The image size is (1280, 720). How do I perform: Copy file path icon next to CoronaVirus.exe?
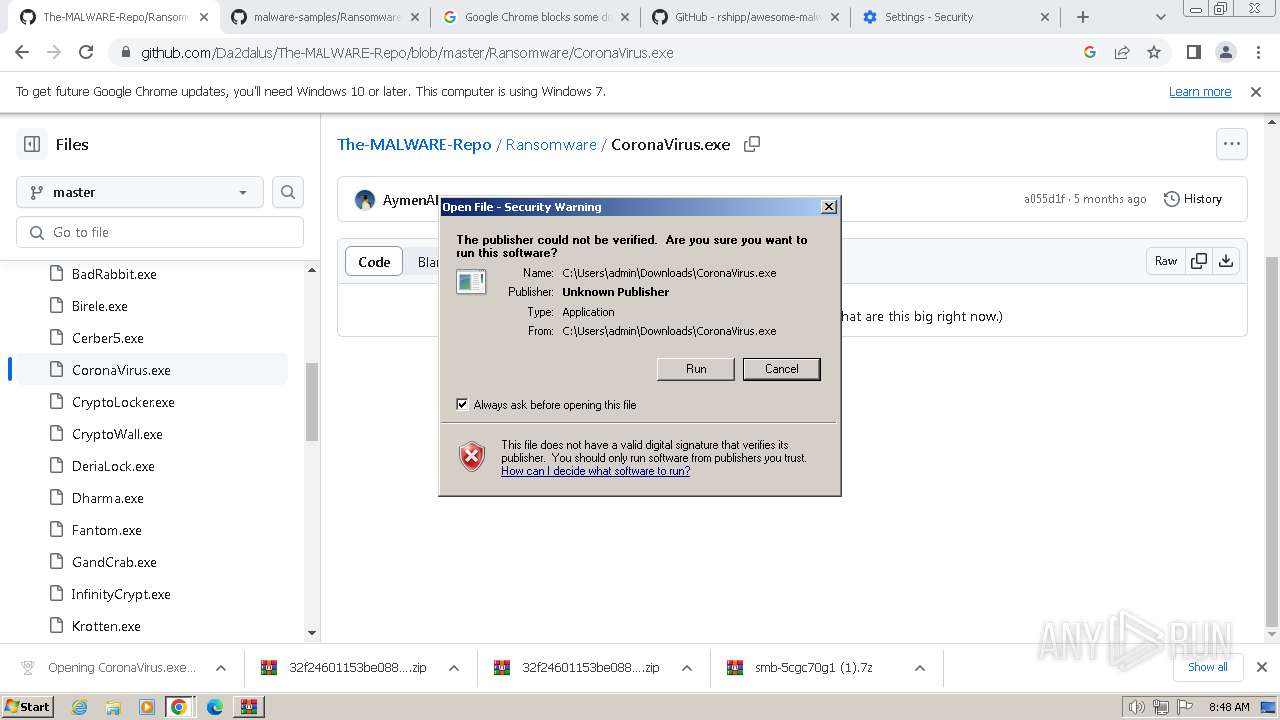(x=752, y=144)
